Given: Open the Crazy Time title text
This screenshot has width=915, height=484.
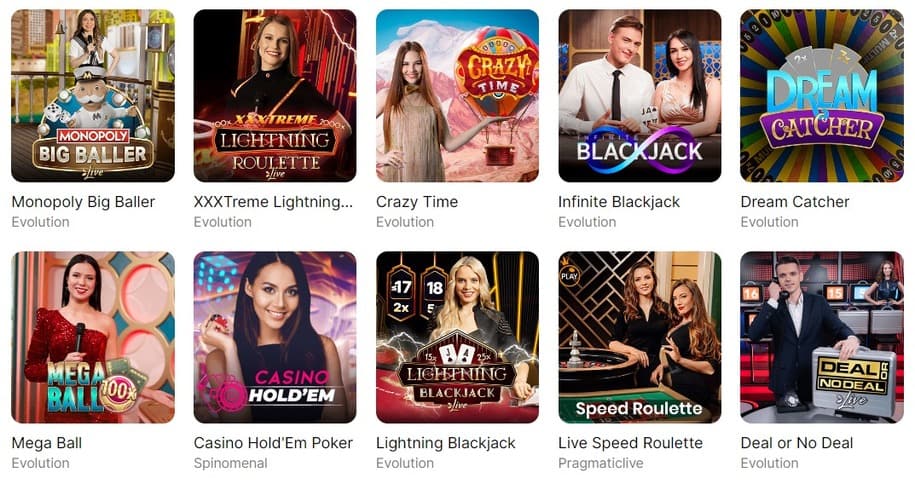Looking at the screenshot, I should click(417, 202).
